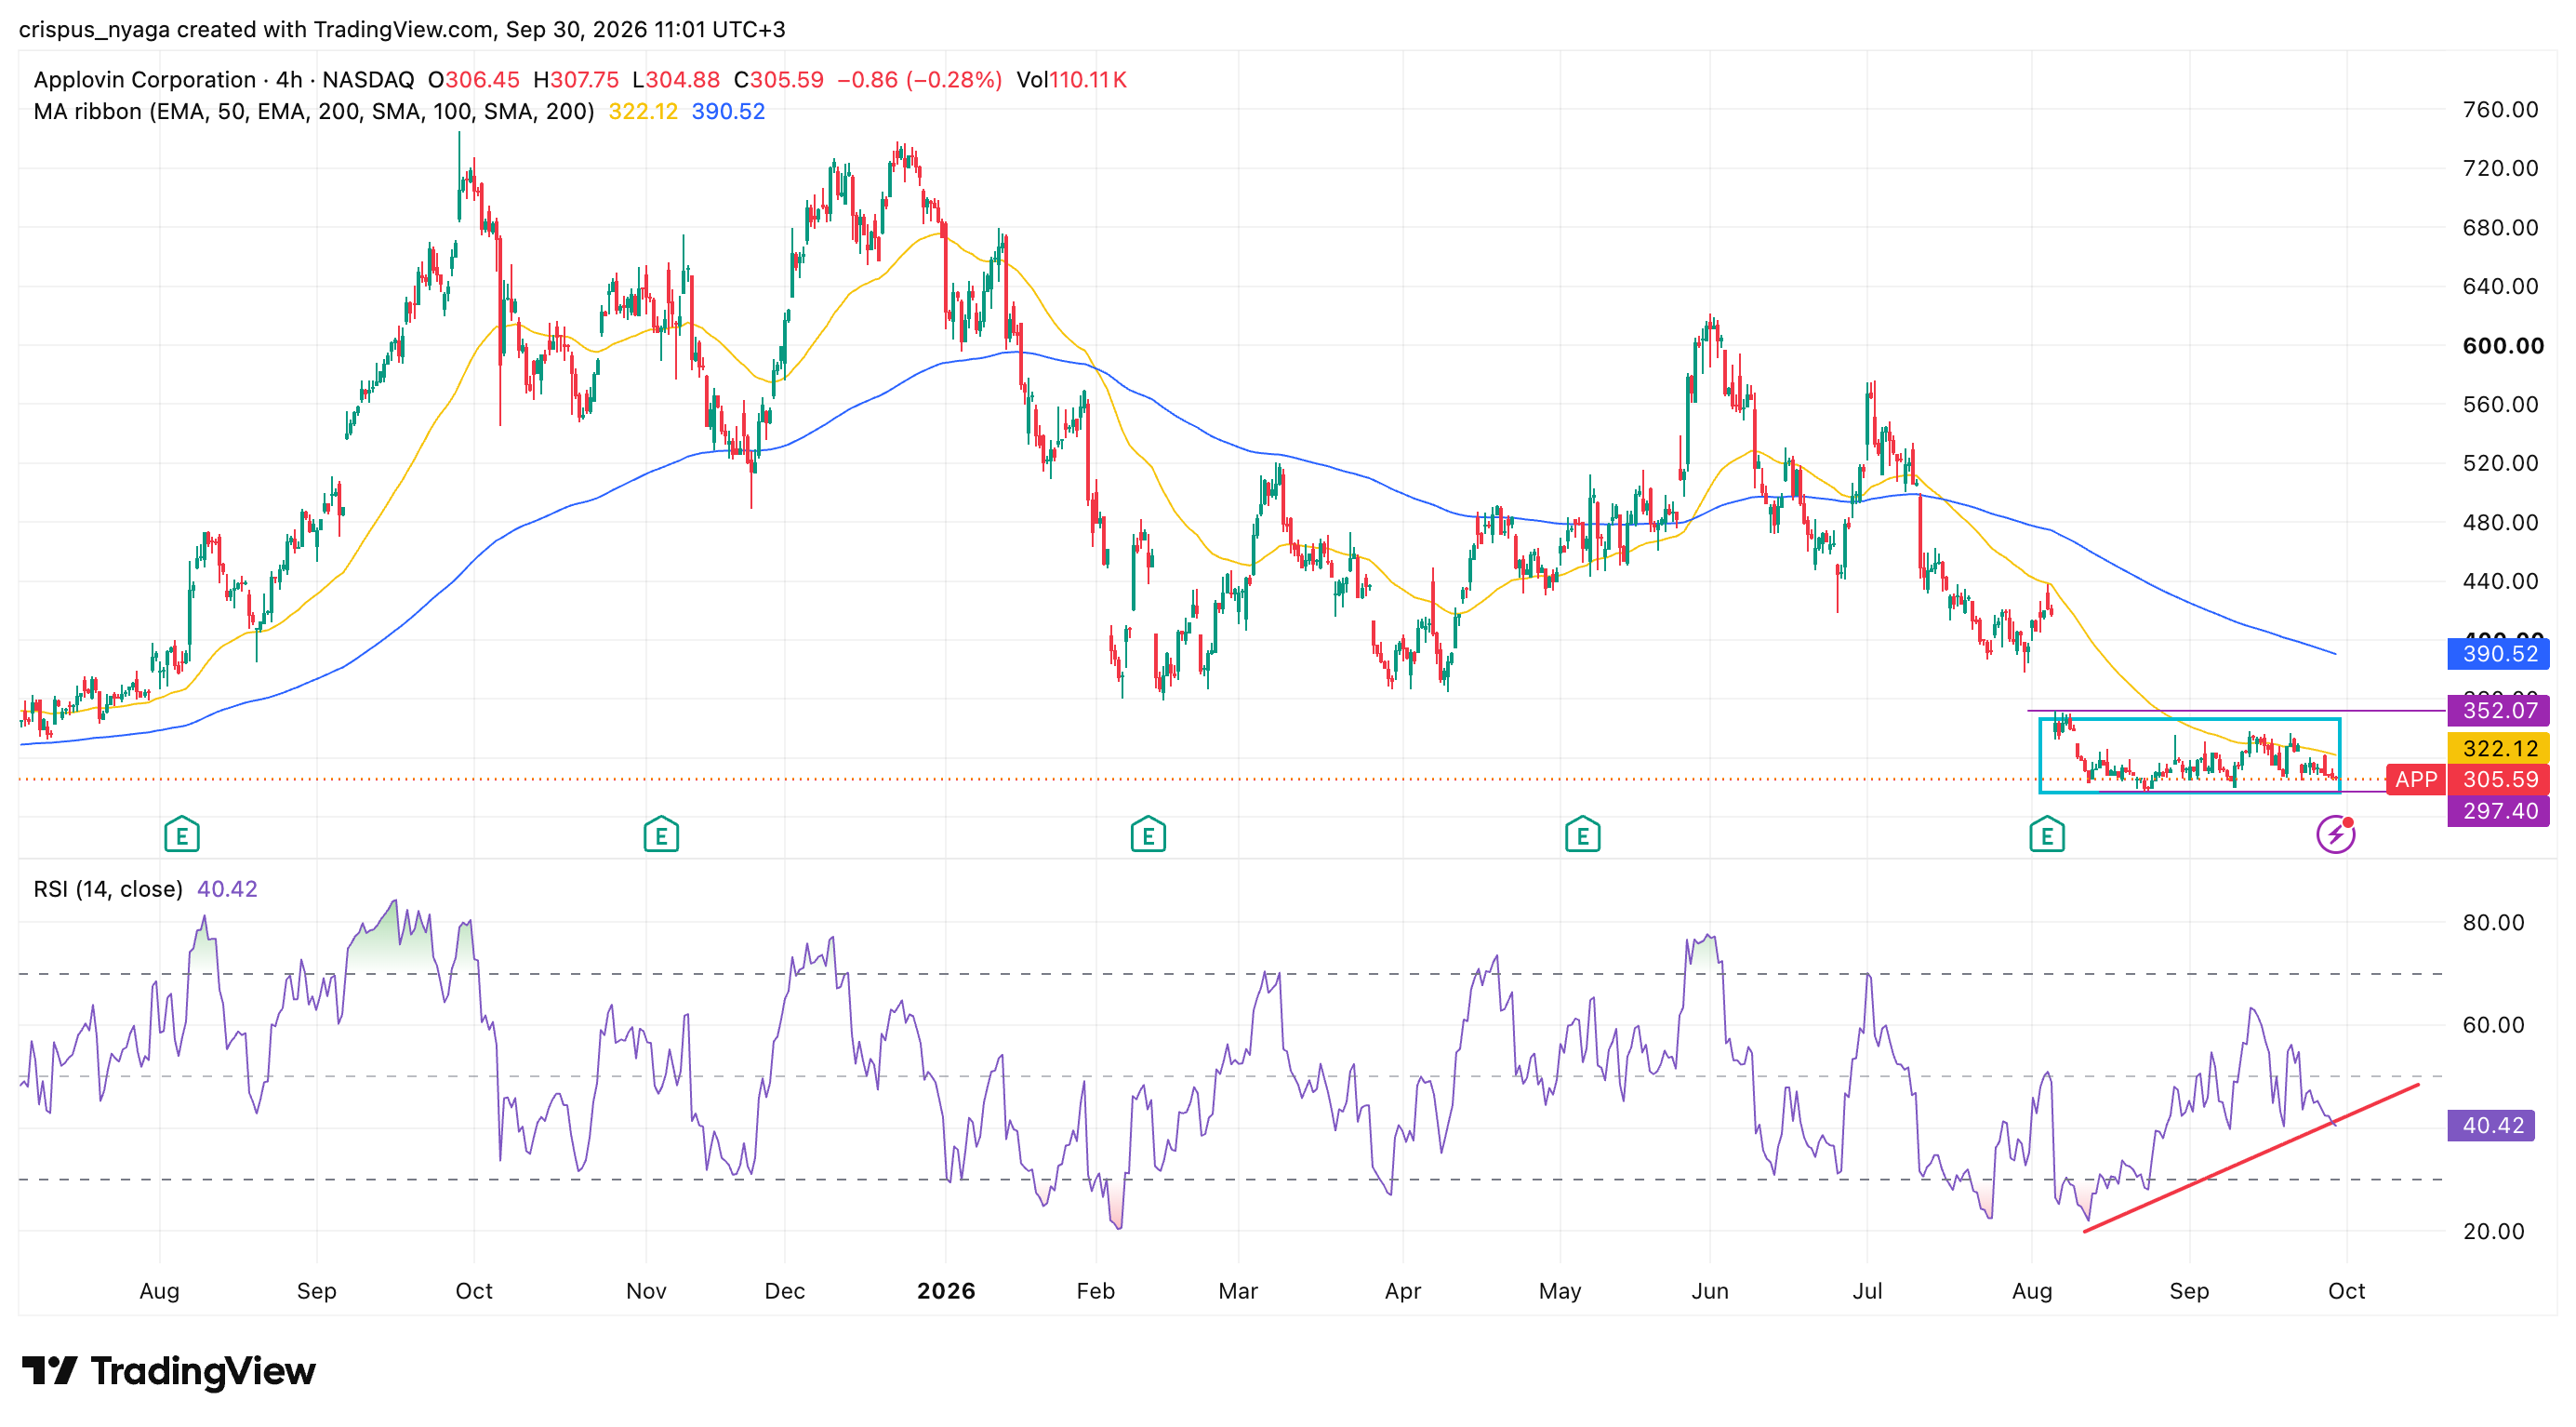Select the yellow 322.12 axis price label
Image resolution: width=2576 pixels, height=1427 pixels.
[x=2499, y=748]
